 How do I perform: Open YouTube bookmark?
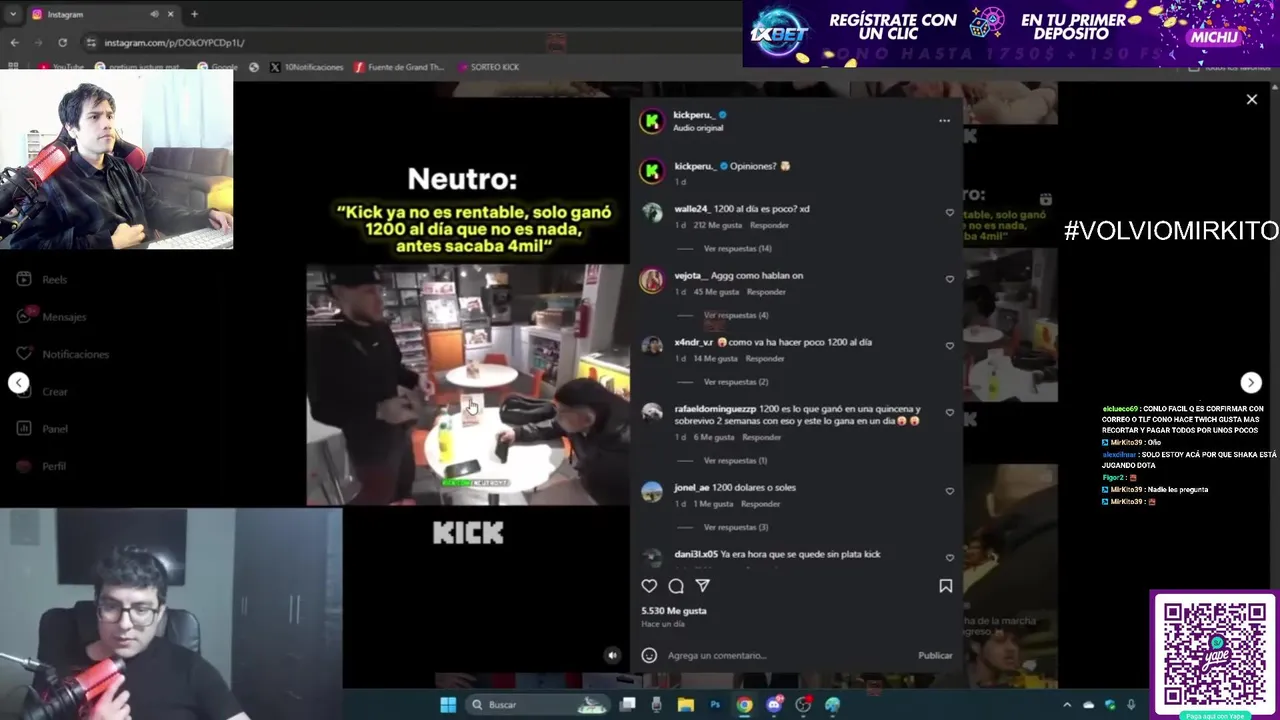coord(62,67)
